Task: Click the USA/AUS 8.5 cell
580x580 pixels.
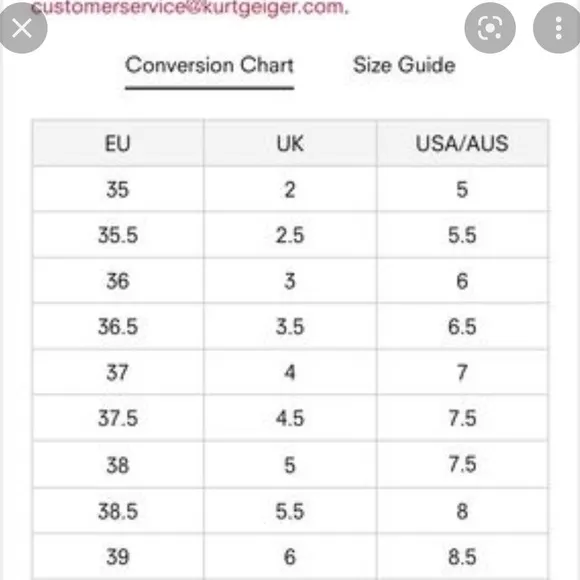Action: click(462, 557)
